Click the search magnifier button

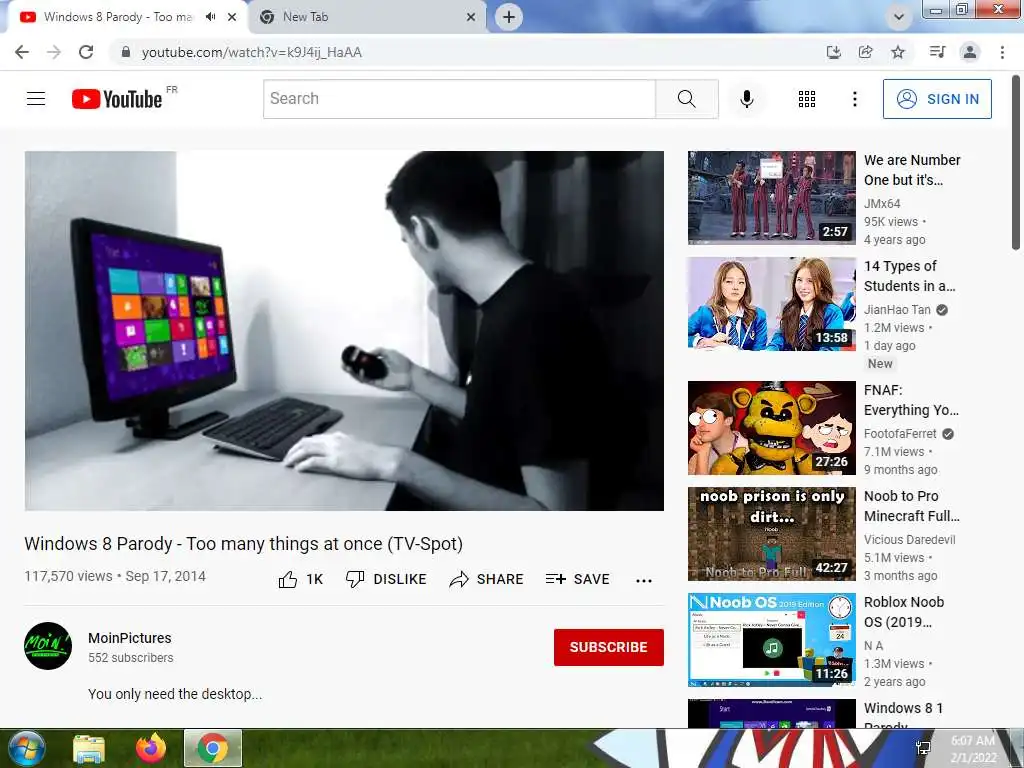pos(686,99)
